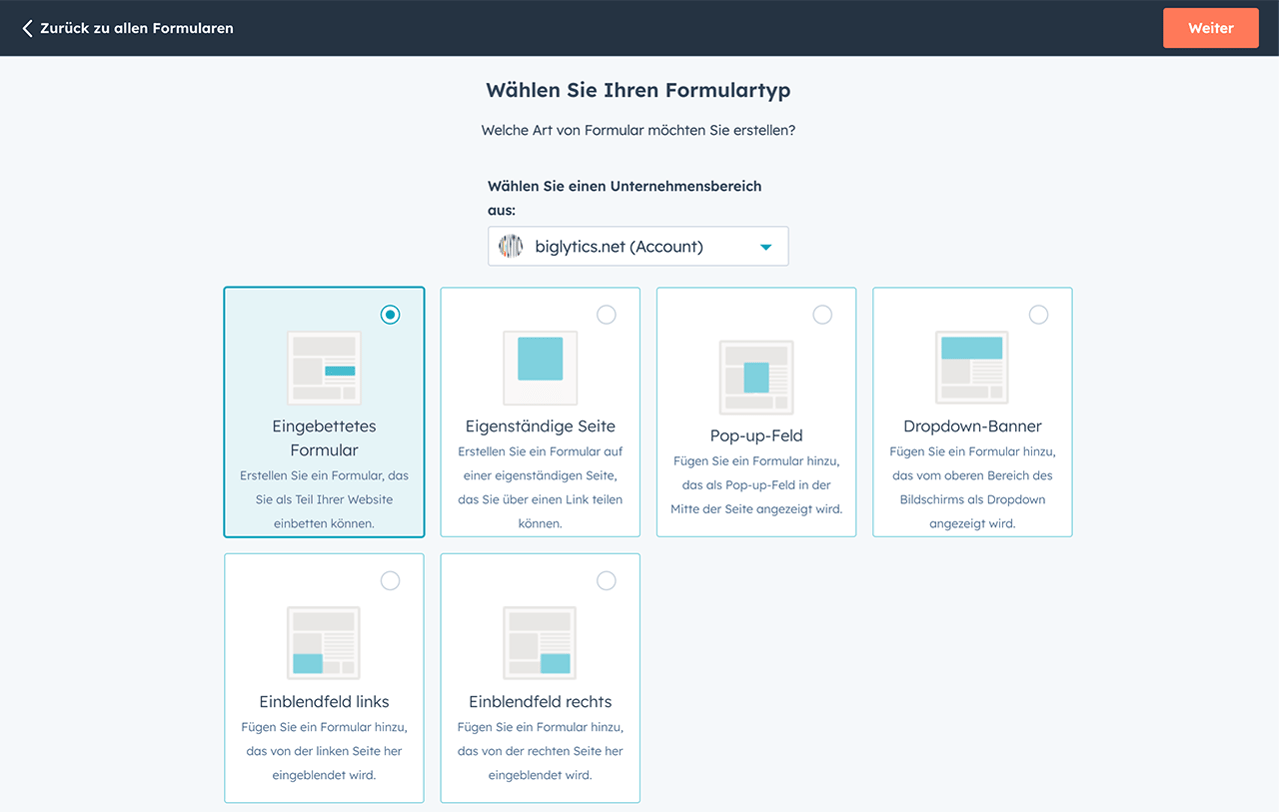This screenshot has width=1279, height=812.
Task: Click the description under Einblendfeld rechts
Action: (540, 751)
